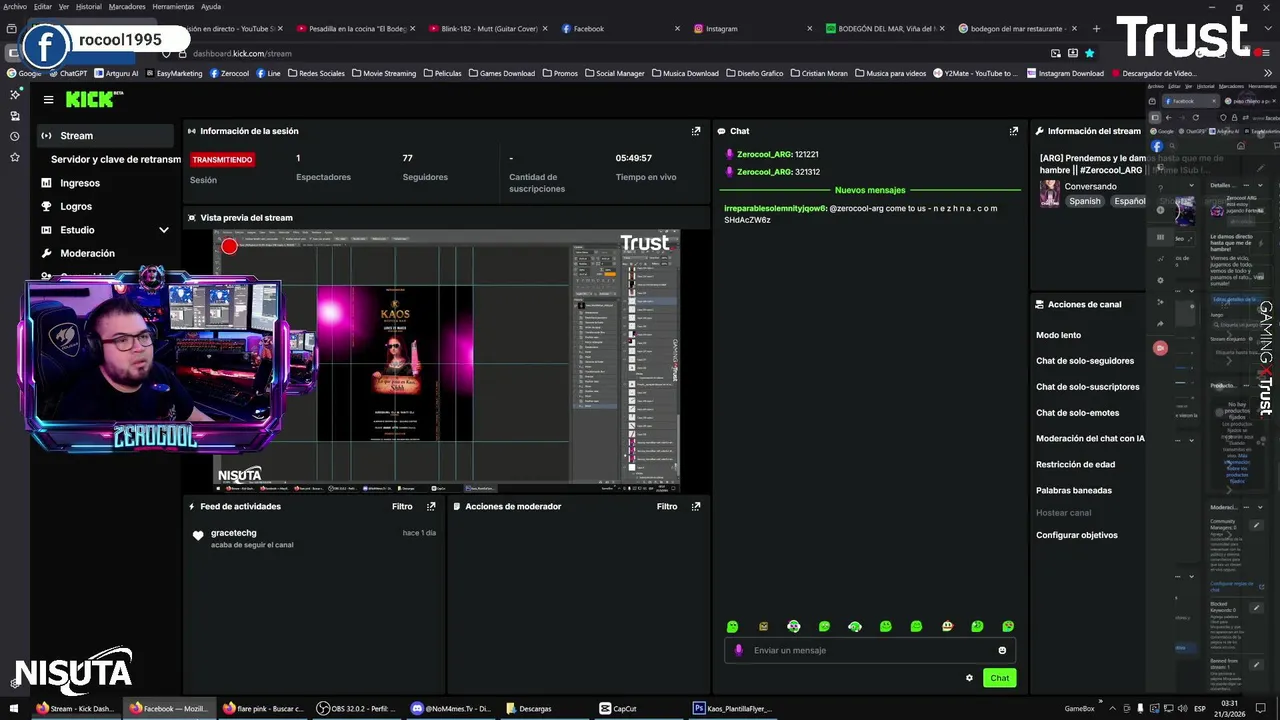Open the Kick hamburger sidebar menu
Screen dimensions: 1280x720
48,99
